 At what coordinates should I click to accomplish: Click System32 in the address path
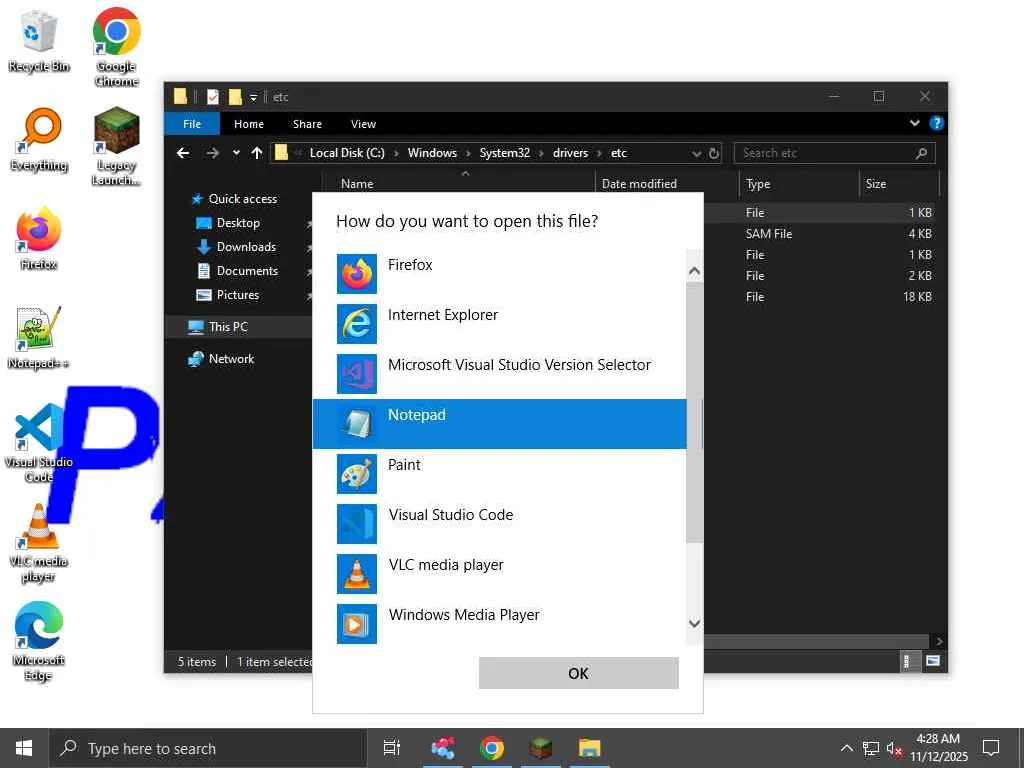[504, 153]
